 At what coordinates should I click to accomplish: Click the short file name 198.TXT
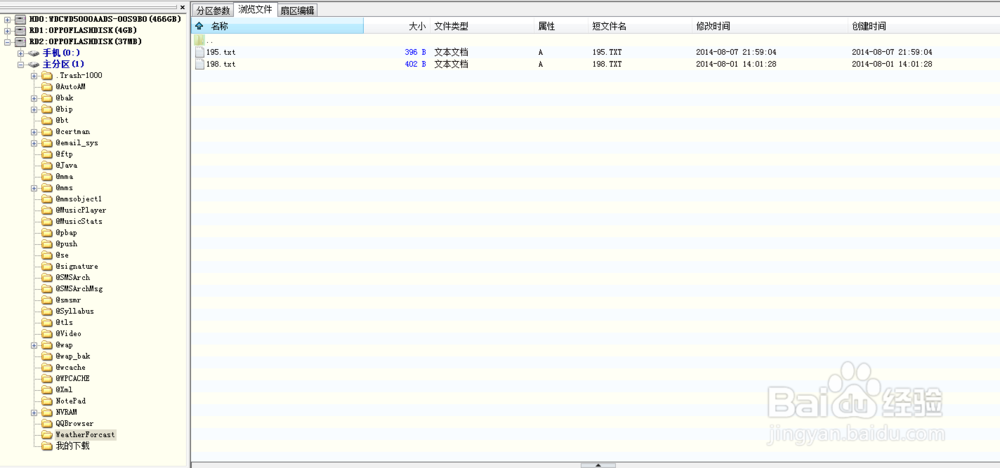[x=608, y=64]
